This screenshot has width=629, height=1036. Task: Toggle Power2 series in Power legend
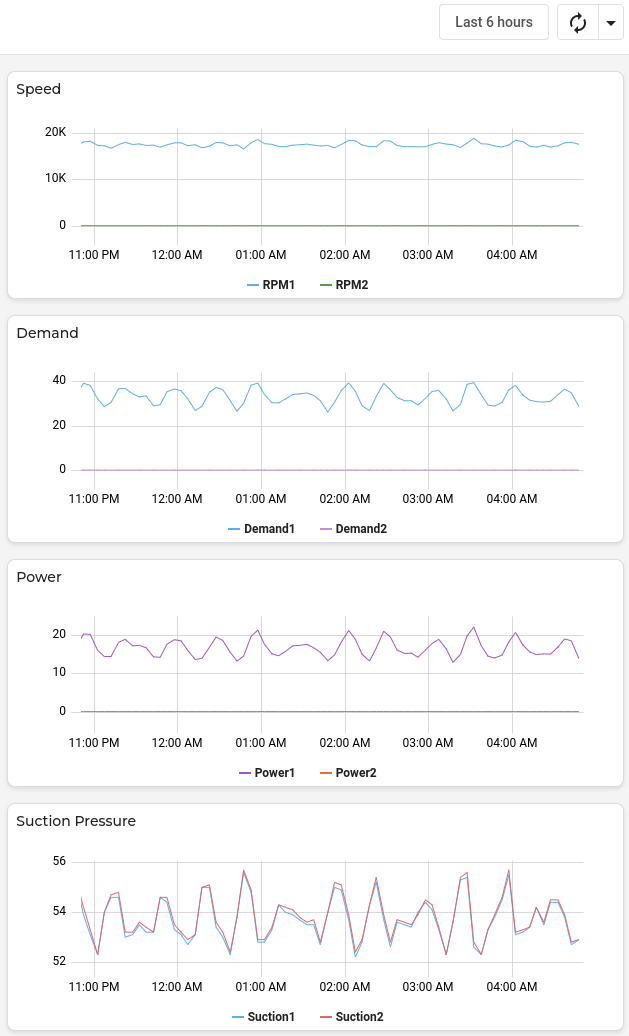[348, 772]
